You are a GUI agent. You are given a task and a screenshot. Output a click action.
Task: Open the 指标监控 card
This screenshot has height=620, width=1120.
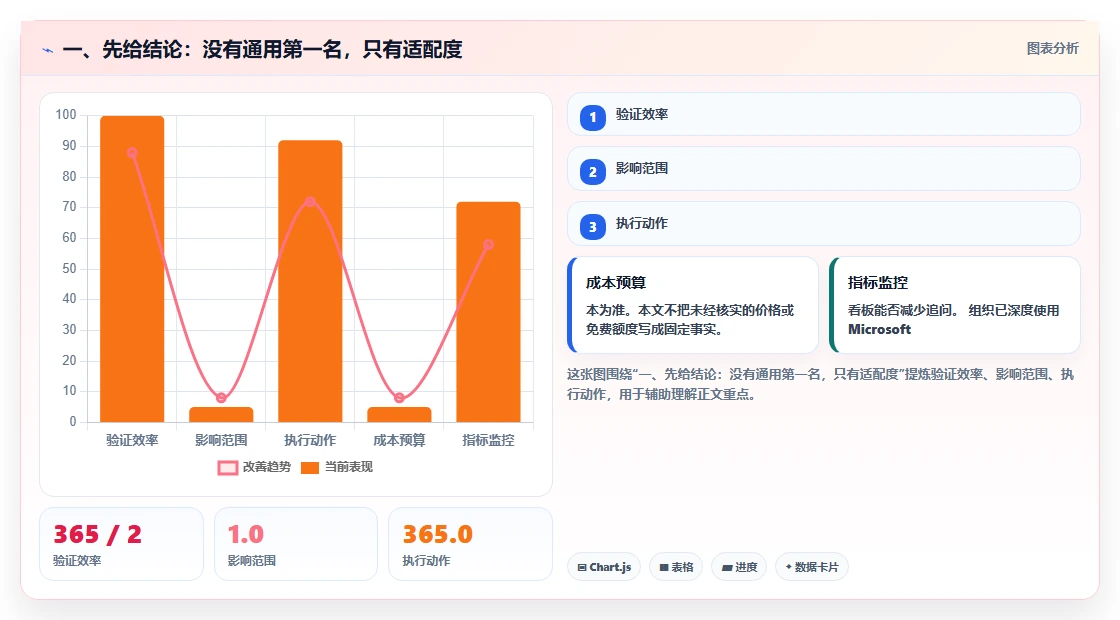coord(955,305)
